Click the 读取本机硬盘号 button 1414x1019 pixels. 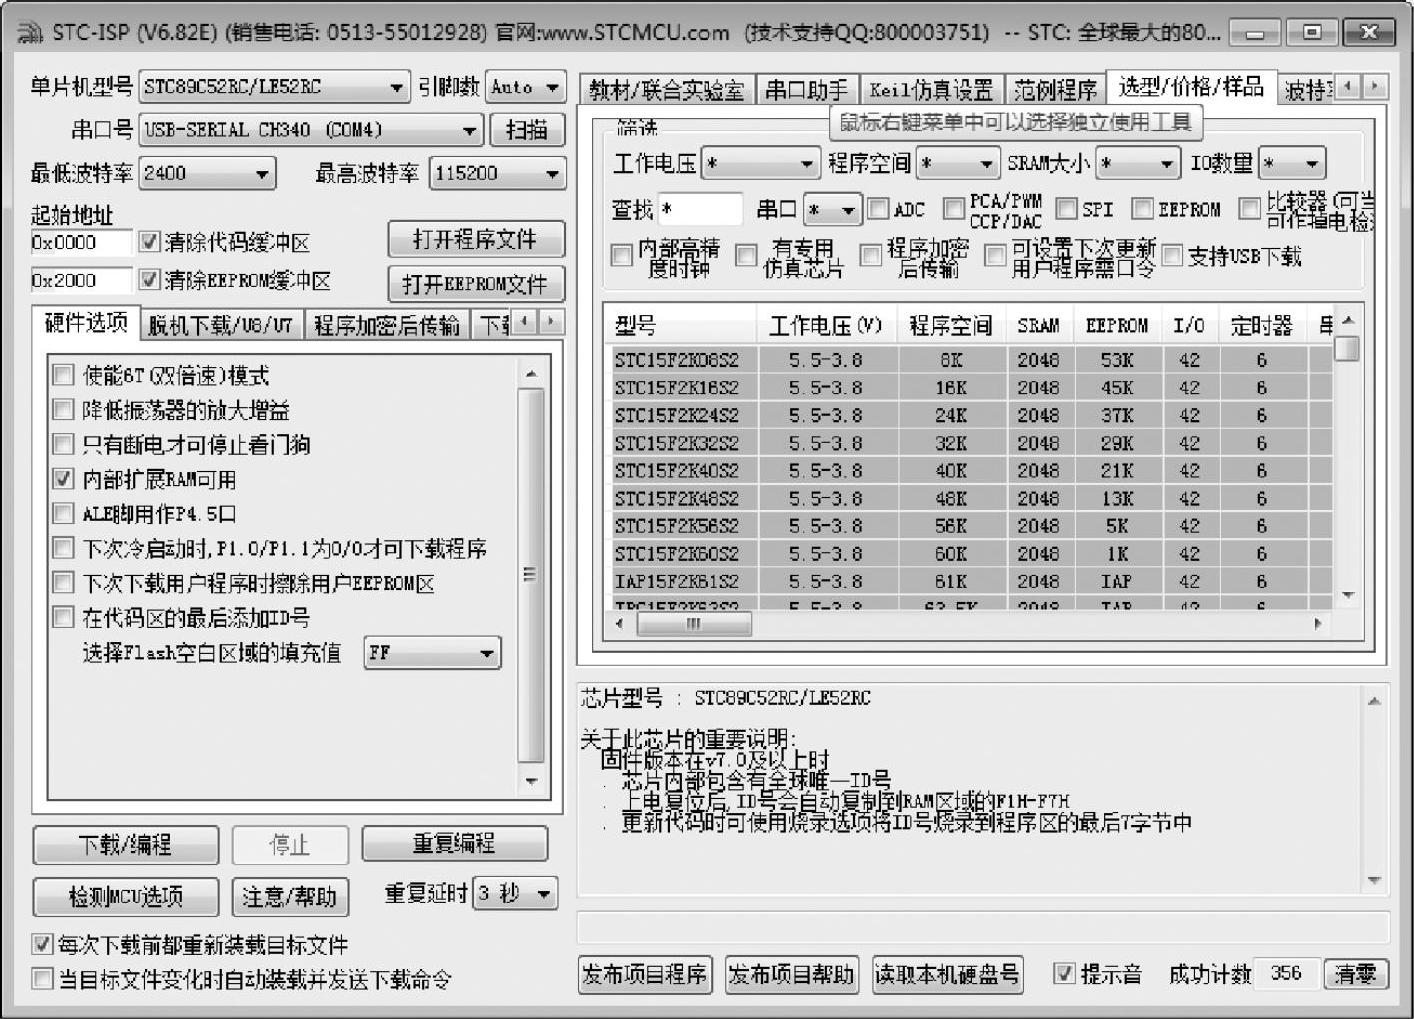pyautogui.click(x=947, y=975)
